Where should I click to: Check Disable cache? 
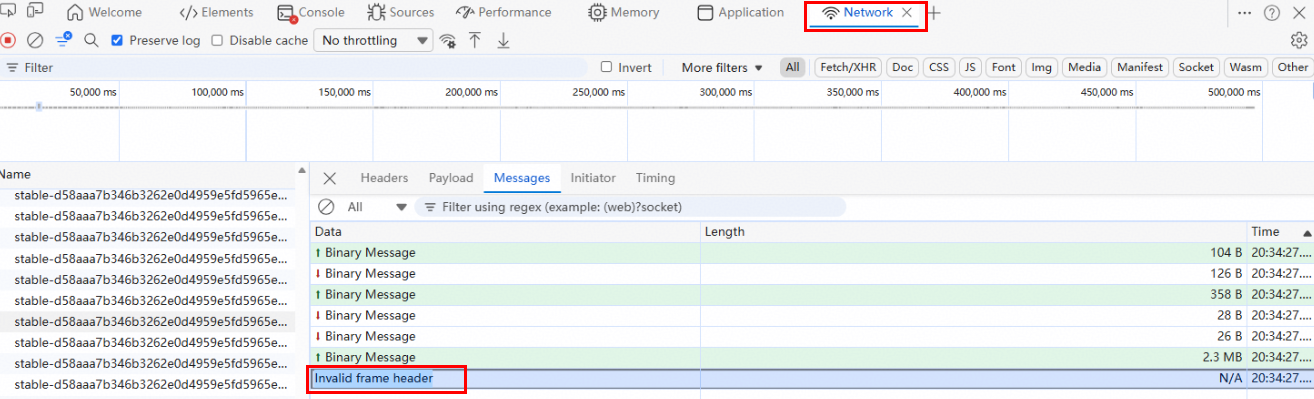(217, 40)
